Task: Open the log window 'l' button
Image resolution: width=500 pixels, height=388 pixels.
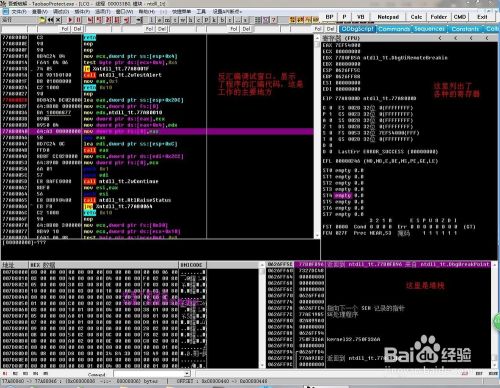Action: pyautogui.click(x=151, y=20)
